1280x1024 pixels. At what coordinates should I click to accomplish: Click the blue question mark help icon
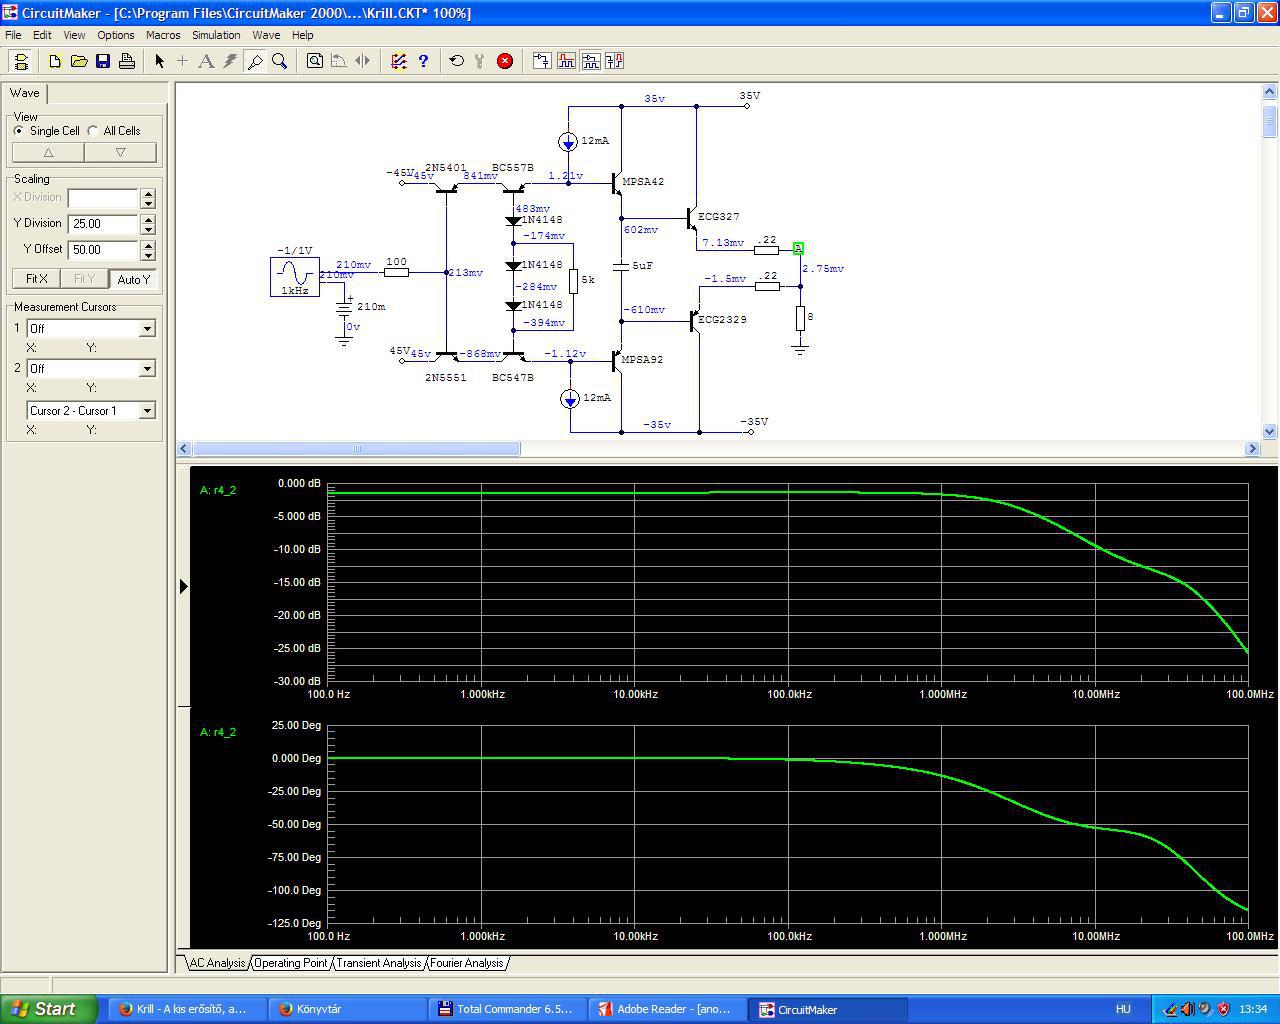click(423, 61)
